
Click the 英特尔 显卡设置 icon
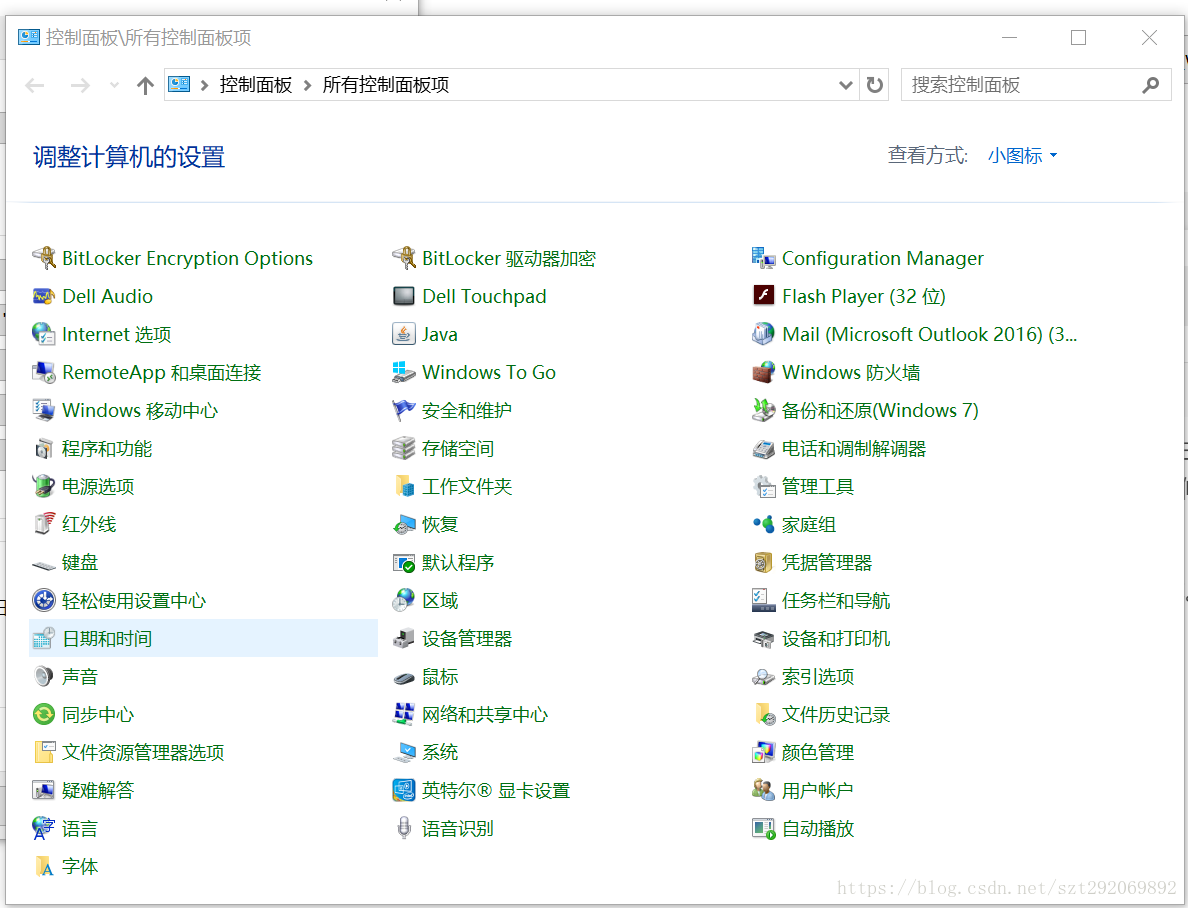coord(404,790)
